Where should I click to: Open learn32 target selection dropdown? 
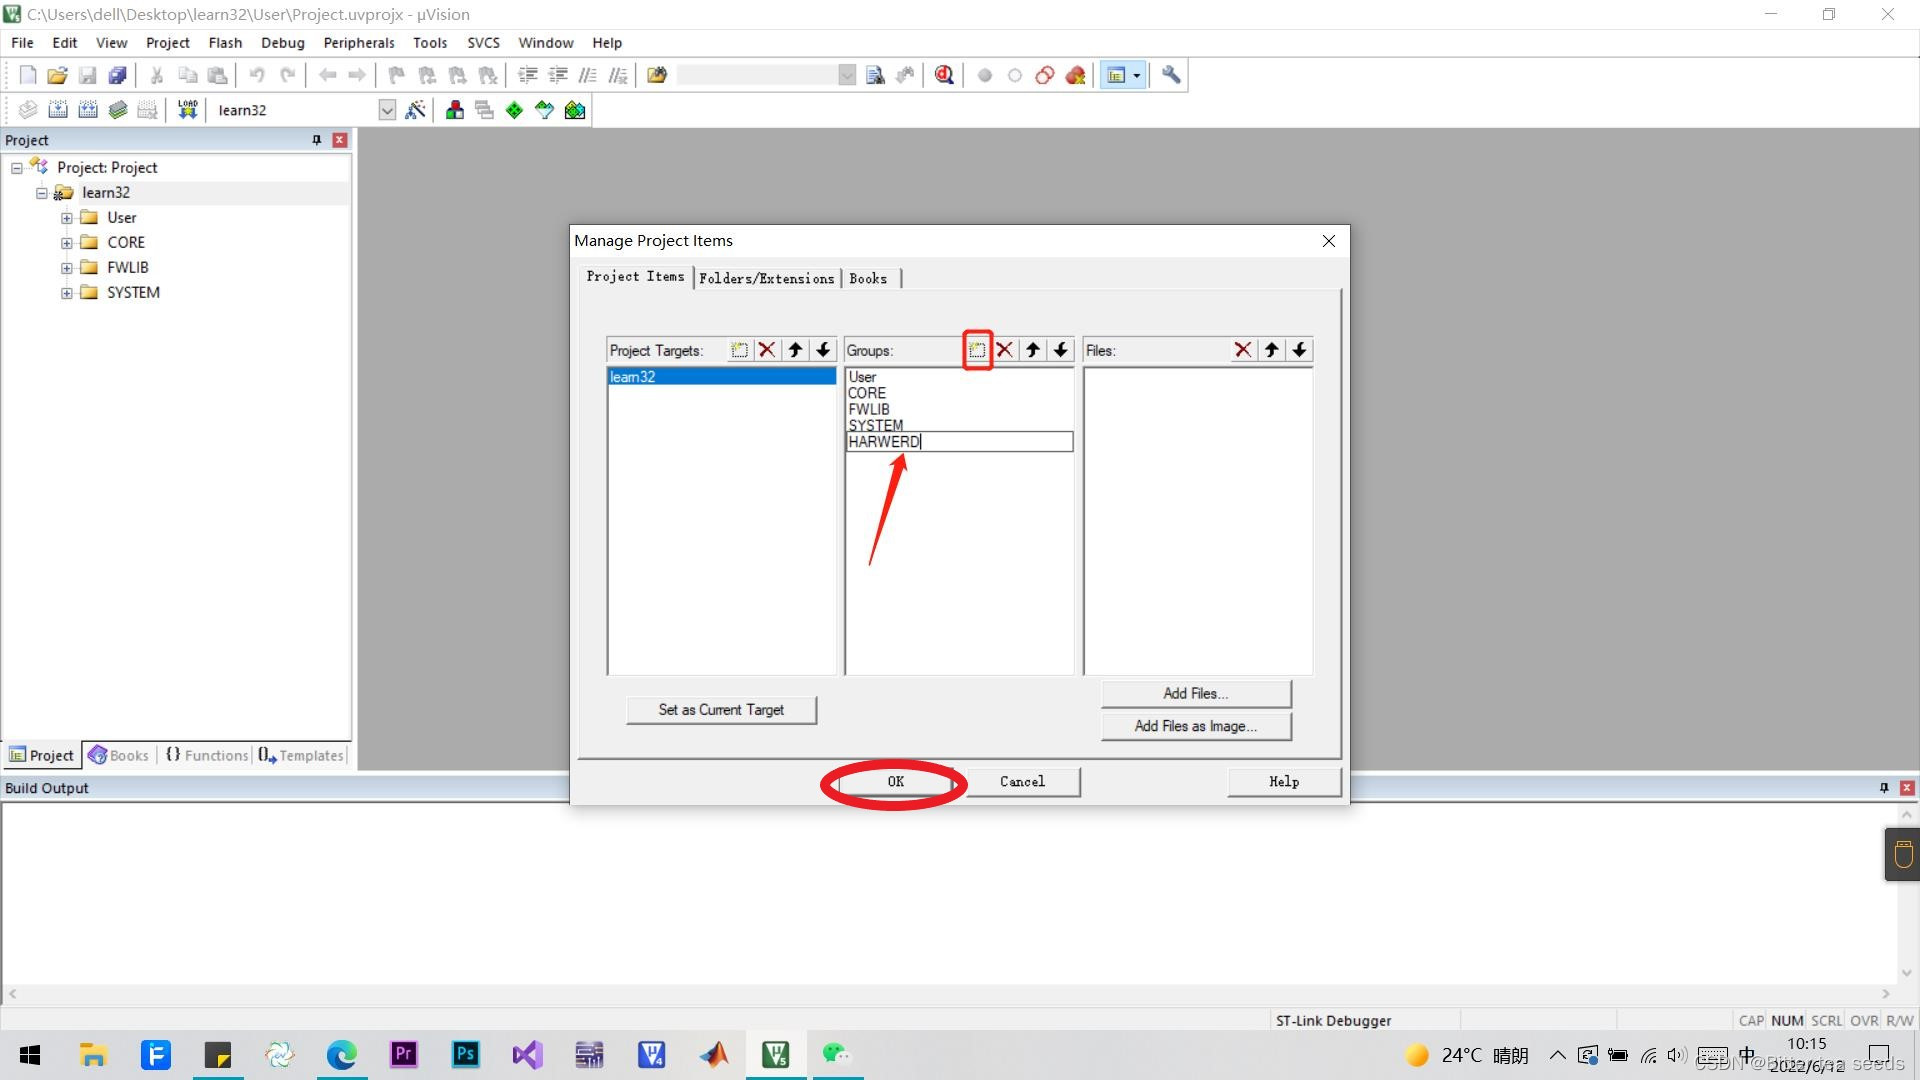387,110
